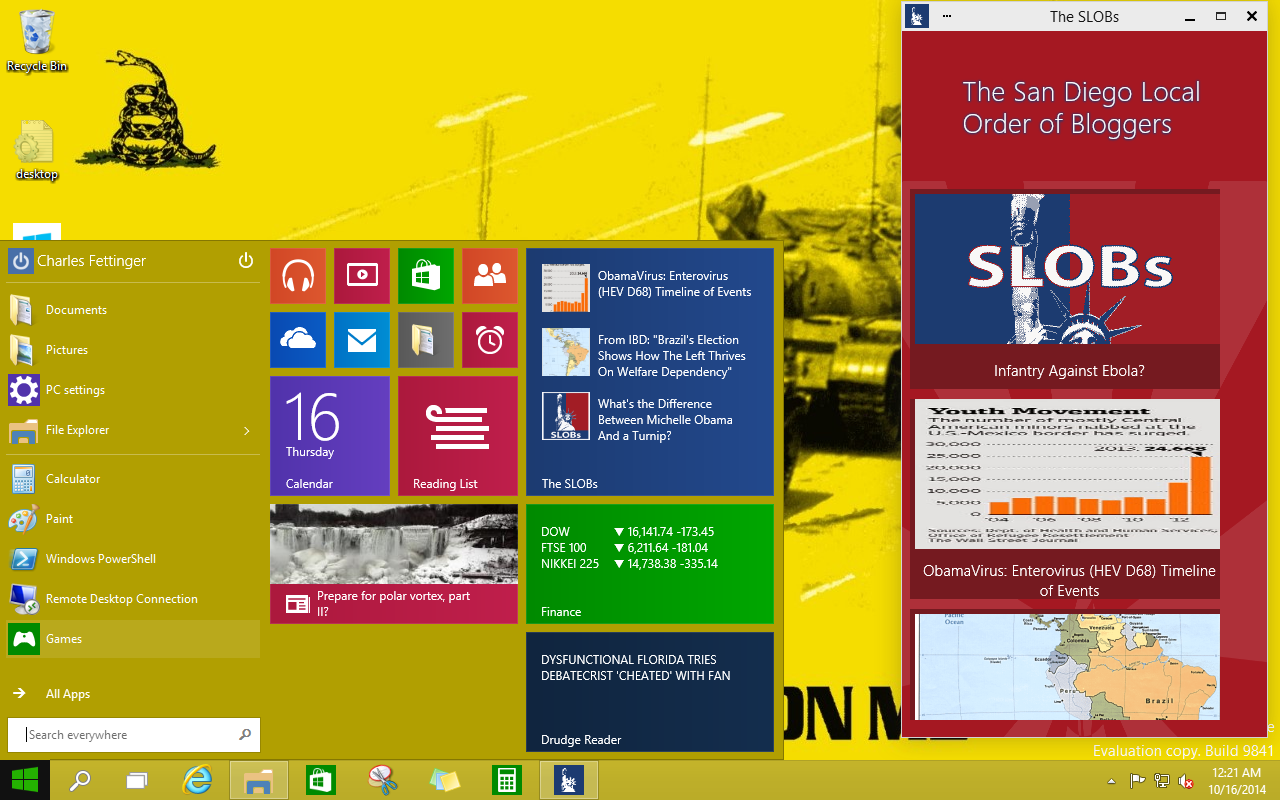The image size is (1280, 800).
Task: Click the Search everywhere text field
Action: 134,735
